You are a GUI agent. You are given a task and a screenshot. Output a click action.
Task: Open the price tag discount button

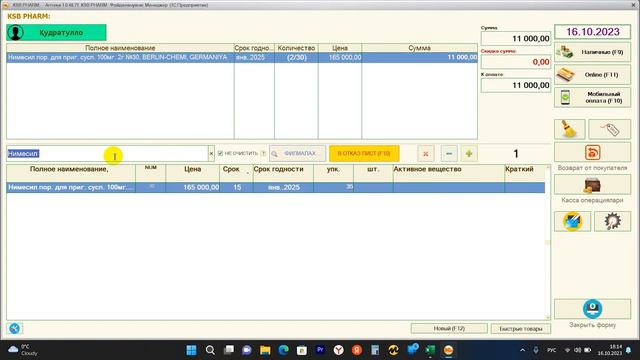point(609,129)
